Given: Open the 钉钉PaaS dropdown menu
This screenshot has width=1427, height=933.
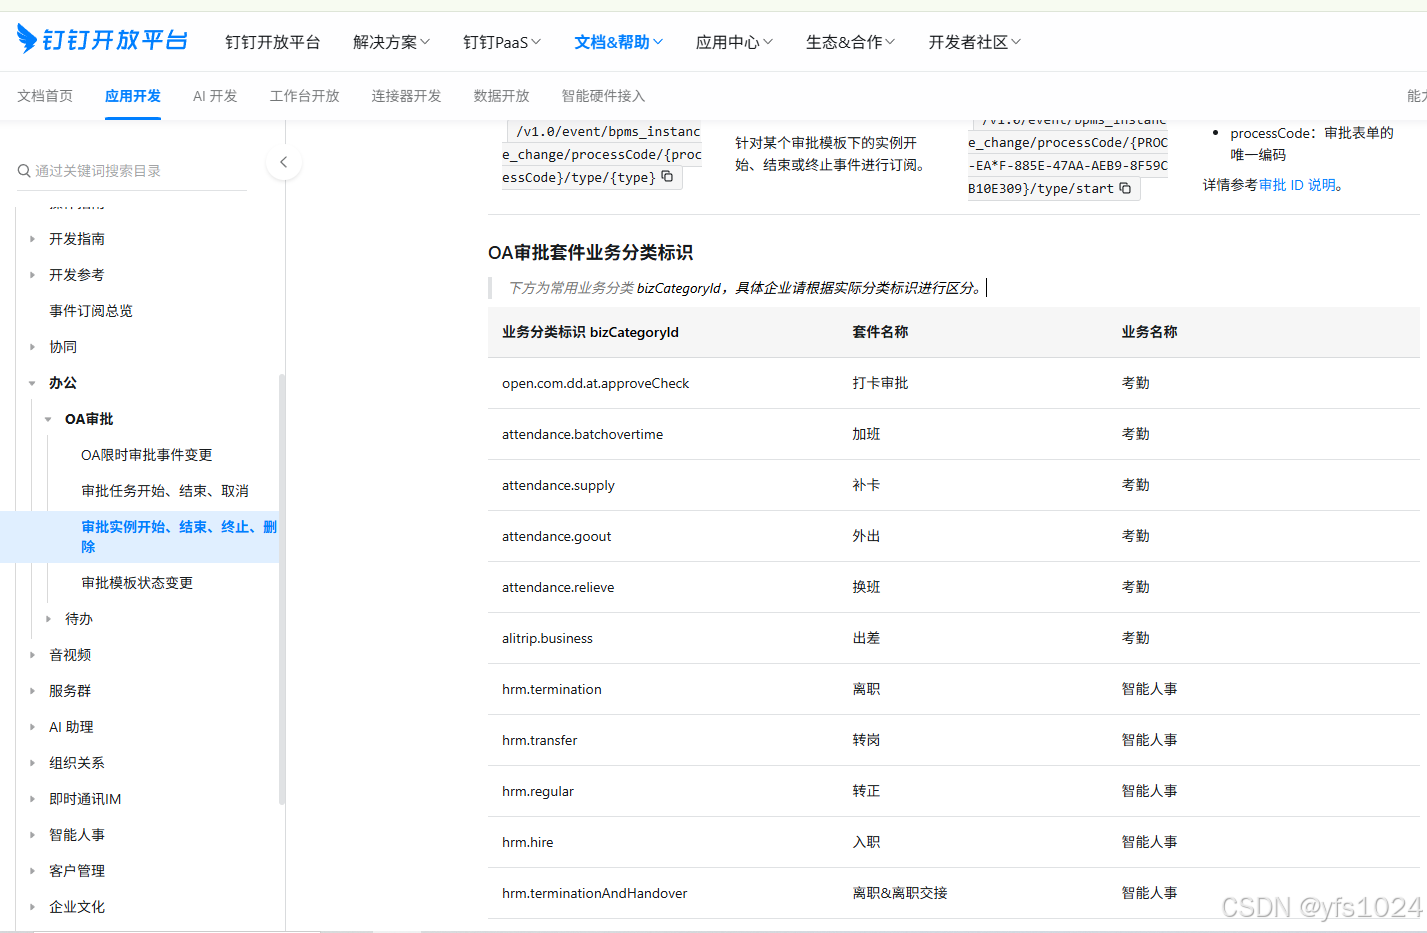Looking at the screenshot, I should 501,42.
